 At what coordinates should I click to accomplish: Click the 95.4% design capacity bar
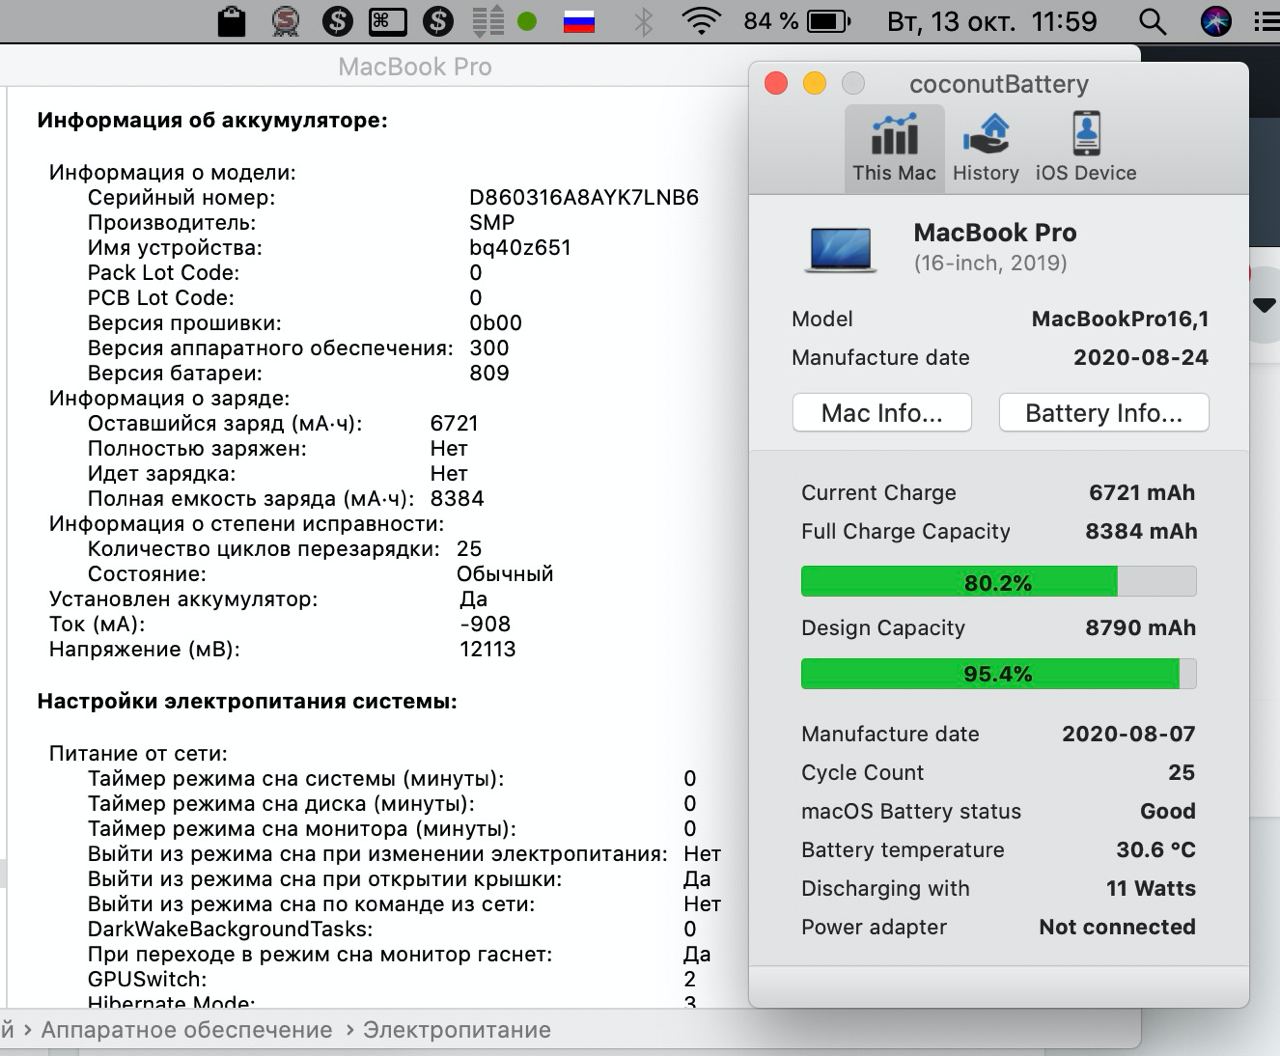pyautogui.click(x=998, y=673)
